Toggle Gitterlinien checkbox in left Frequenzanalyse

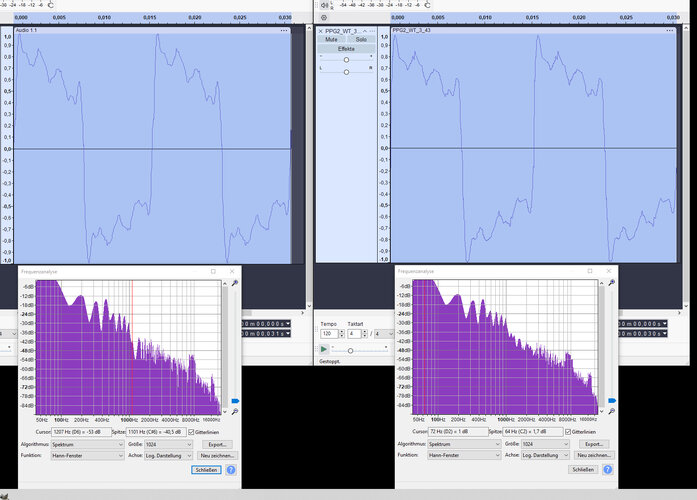(x=192, y=432)
